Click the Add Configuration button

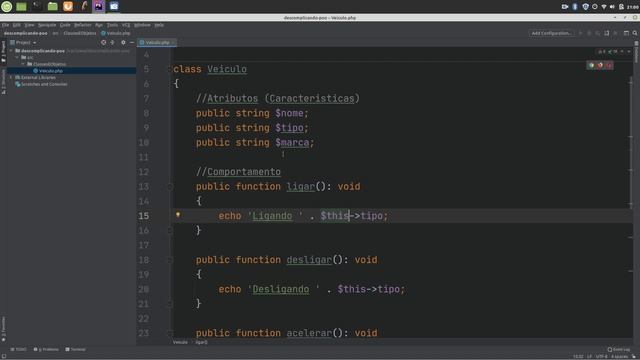pyautogui.click(x=551, y=33)
